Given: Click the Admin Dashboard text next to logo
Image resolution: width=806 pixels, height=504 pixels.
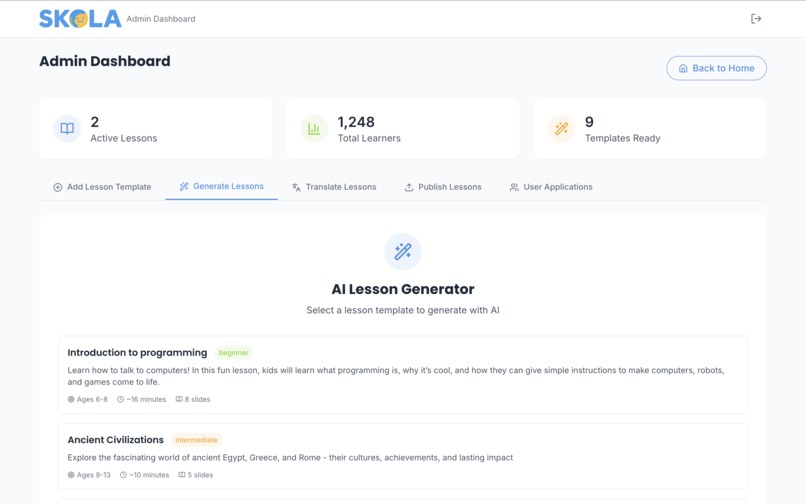Looking at the screenshot, I should 161,19.
